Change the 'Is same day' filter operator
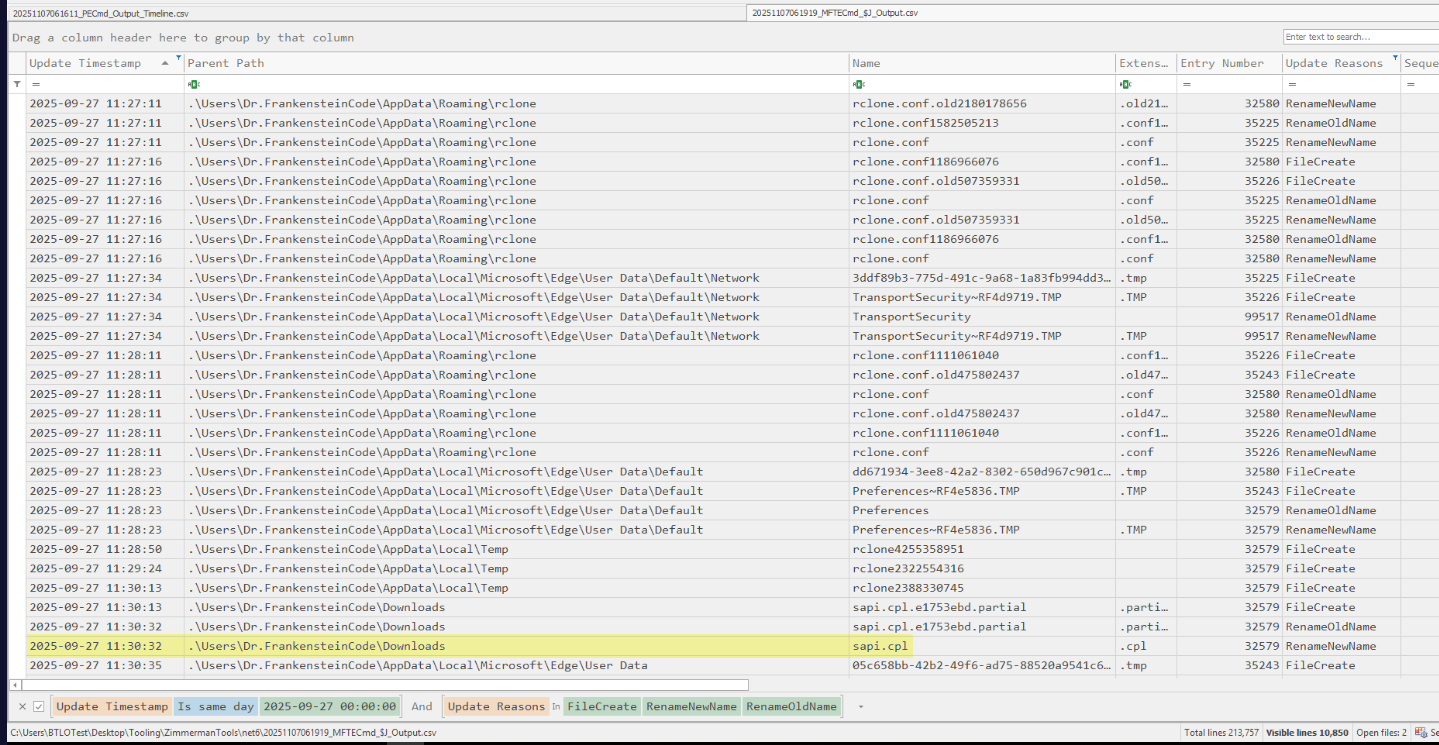 coord(216,706)
